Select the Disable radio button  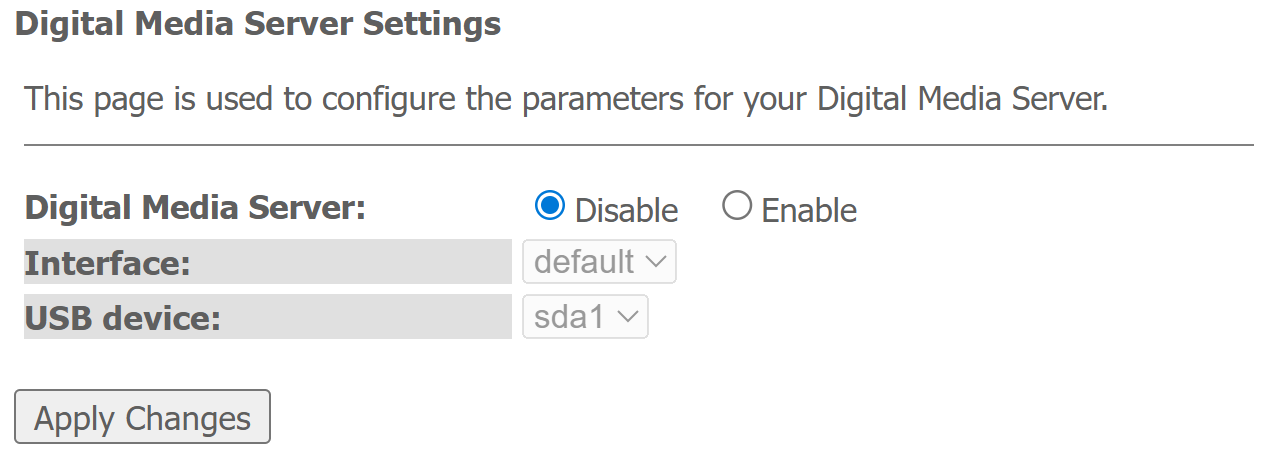pos(550,206)
